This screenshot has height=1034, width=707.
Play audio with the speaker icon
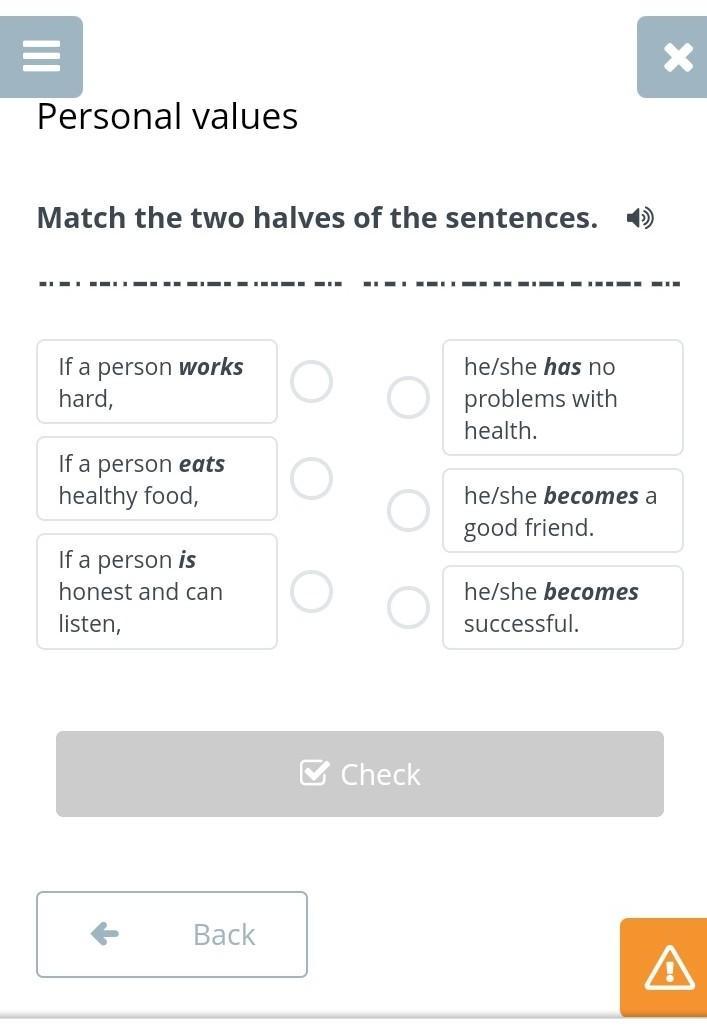click(639, 218)
